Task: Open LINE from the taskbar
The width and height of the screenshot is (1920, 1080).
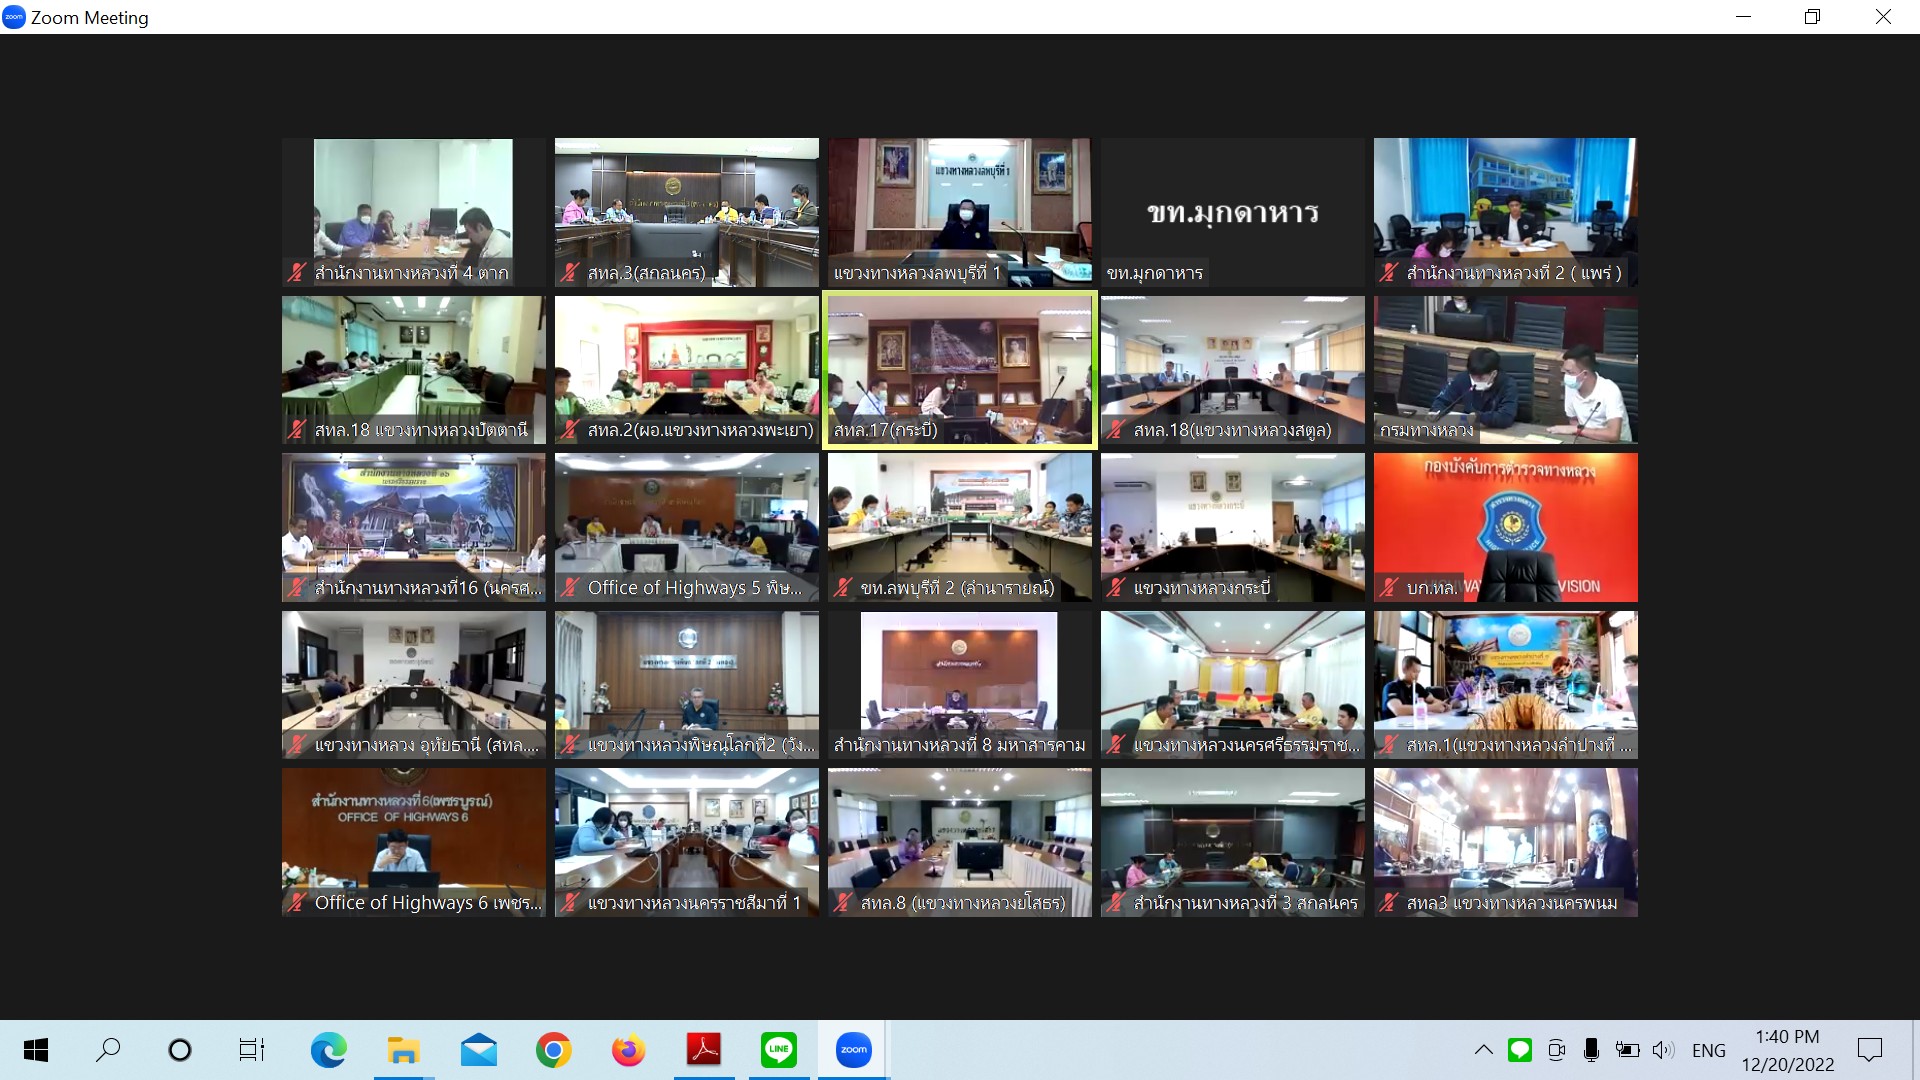Action: tap(778, 1050)
